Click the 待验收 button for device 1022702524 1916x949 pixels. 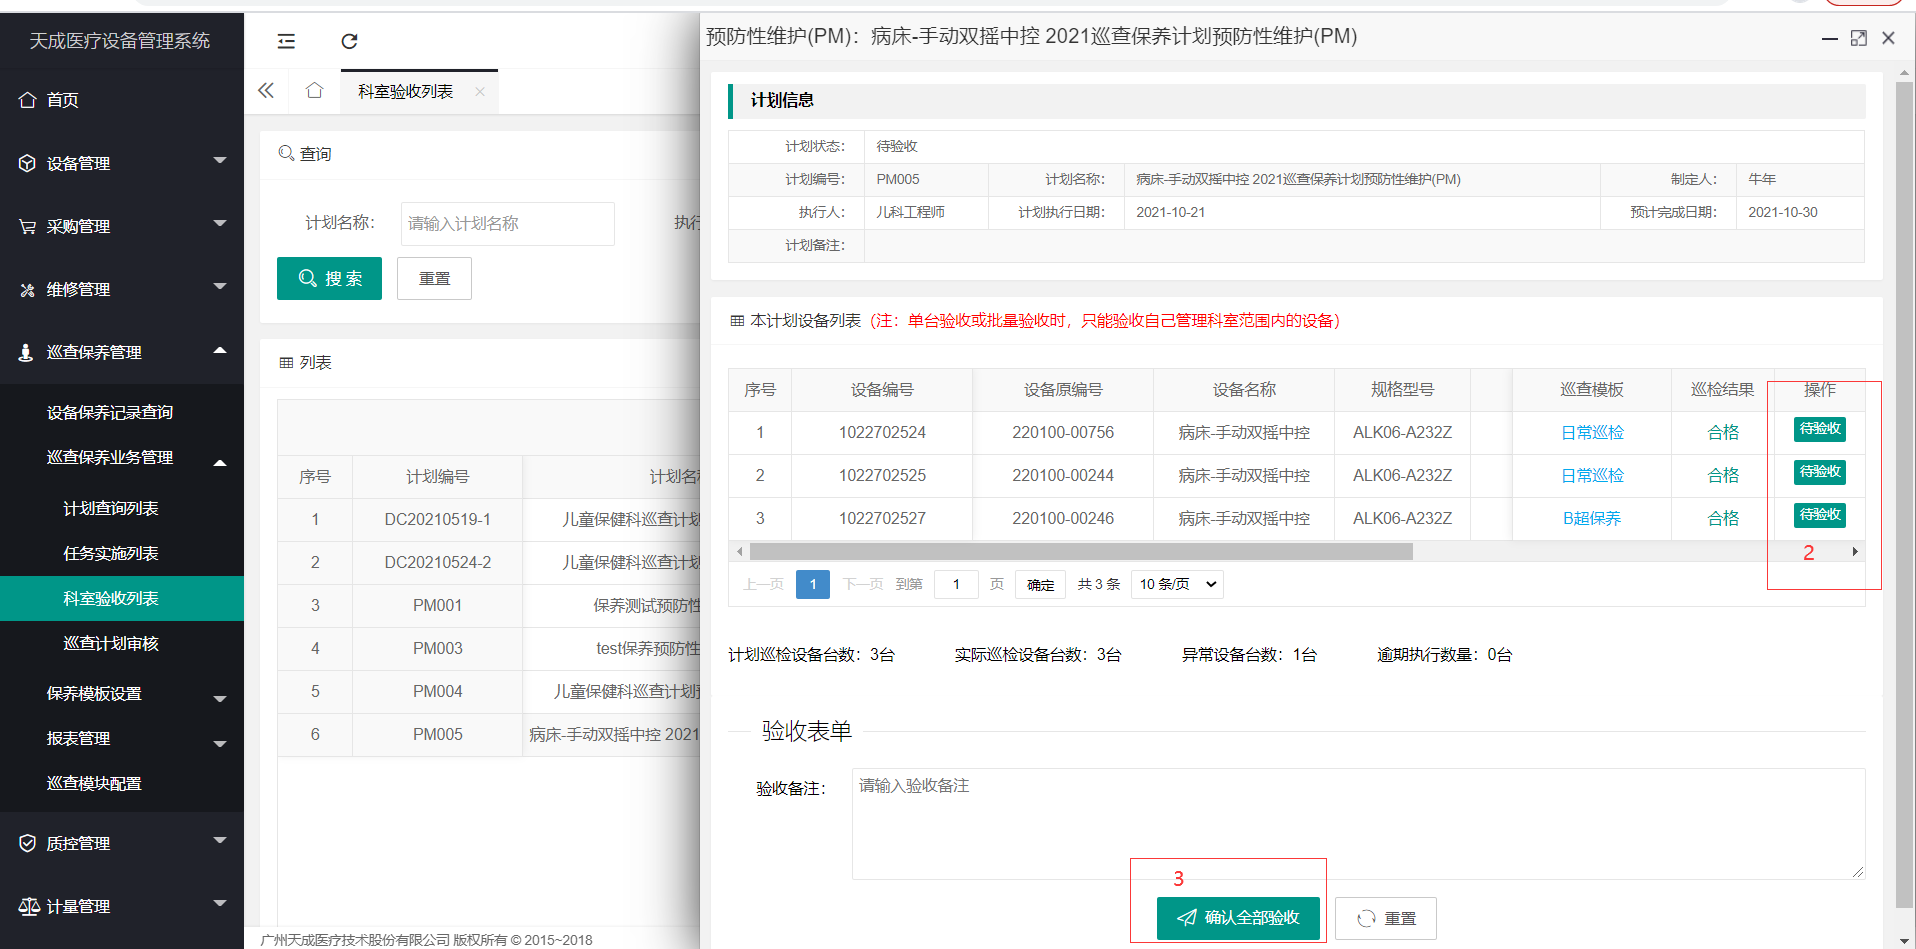(x=1819, y=429)
